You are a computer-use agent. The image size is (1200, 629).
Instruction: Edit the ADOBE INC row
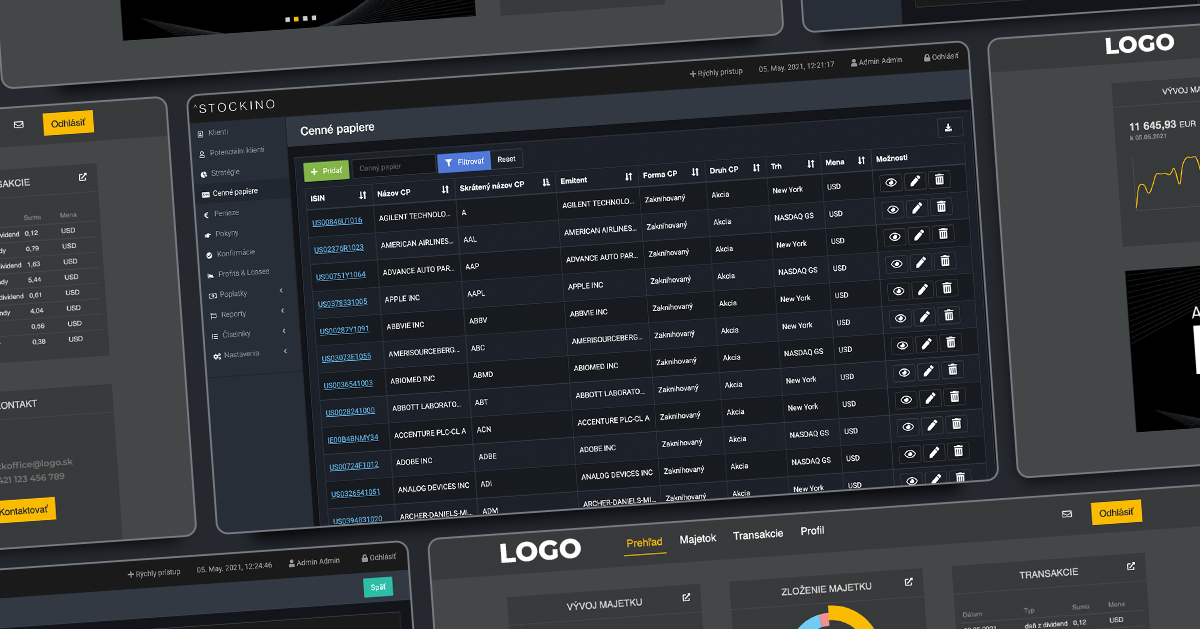933,425
